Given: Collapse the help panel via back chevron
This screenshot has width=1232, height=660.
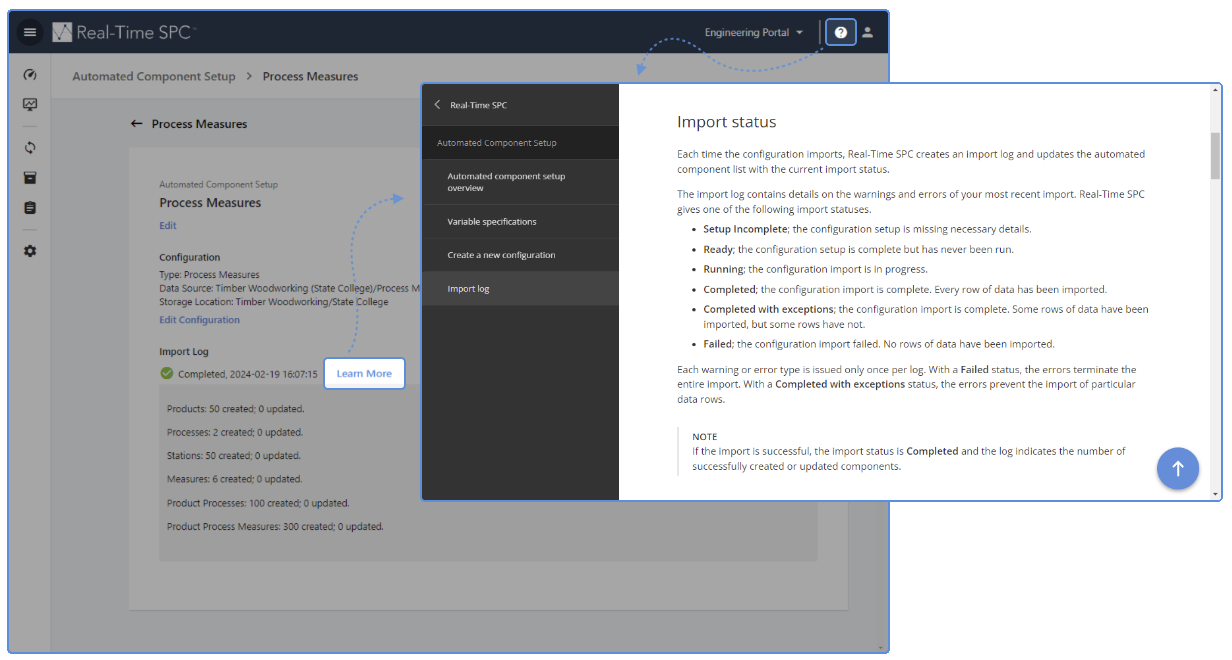Looking at the screenshot, I should 437,104.
